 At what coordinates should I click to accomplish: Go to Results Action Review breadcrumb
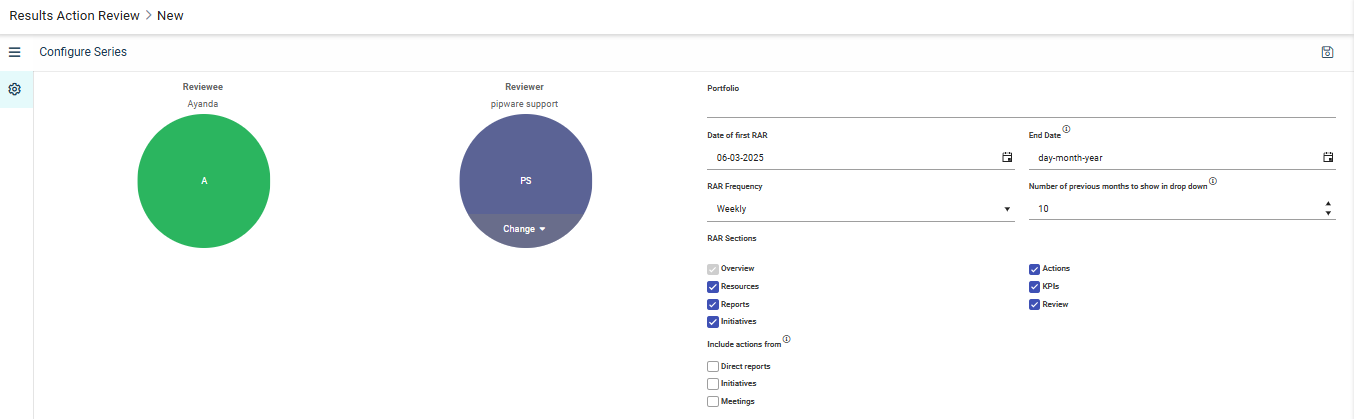[74, 16]
